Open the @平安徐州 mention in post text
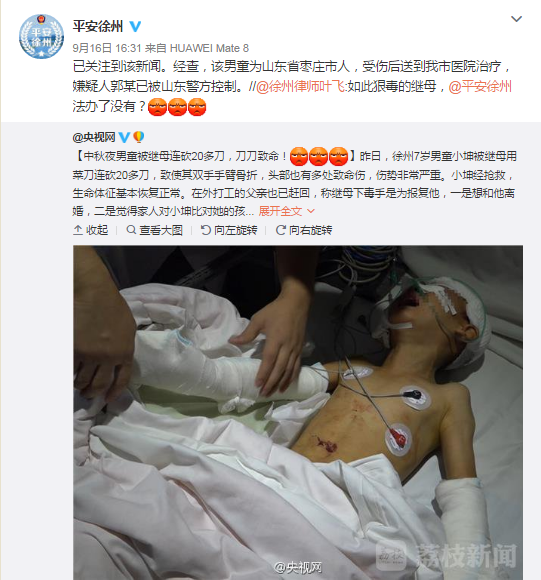The height and width of the screenshot is (580, 541). [480, 87]
